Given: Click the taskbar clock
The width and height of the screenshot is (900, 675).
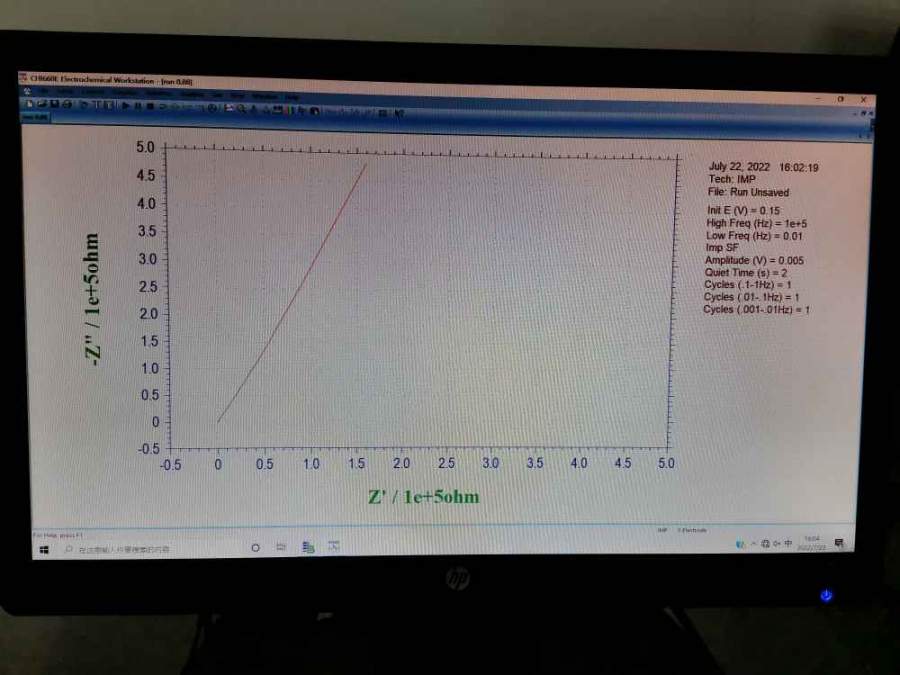Looking at the screenshot, I should [x=812, y=543].
